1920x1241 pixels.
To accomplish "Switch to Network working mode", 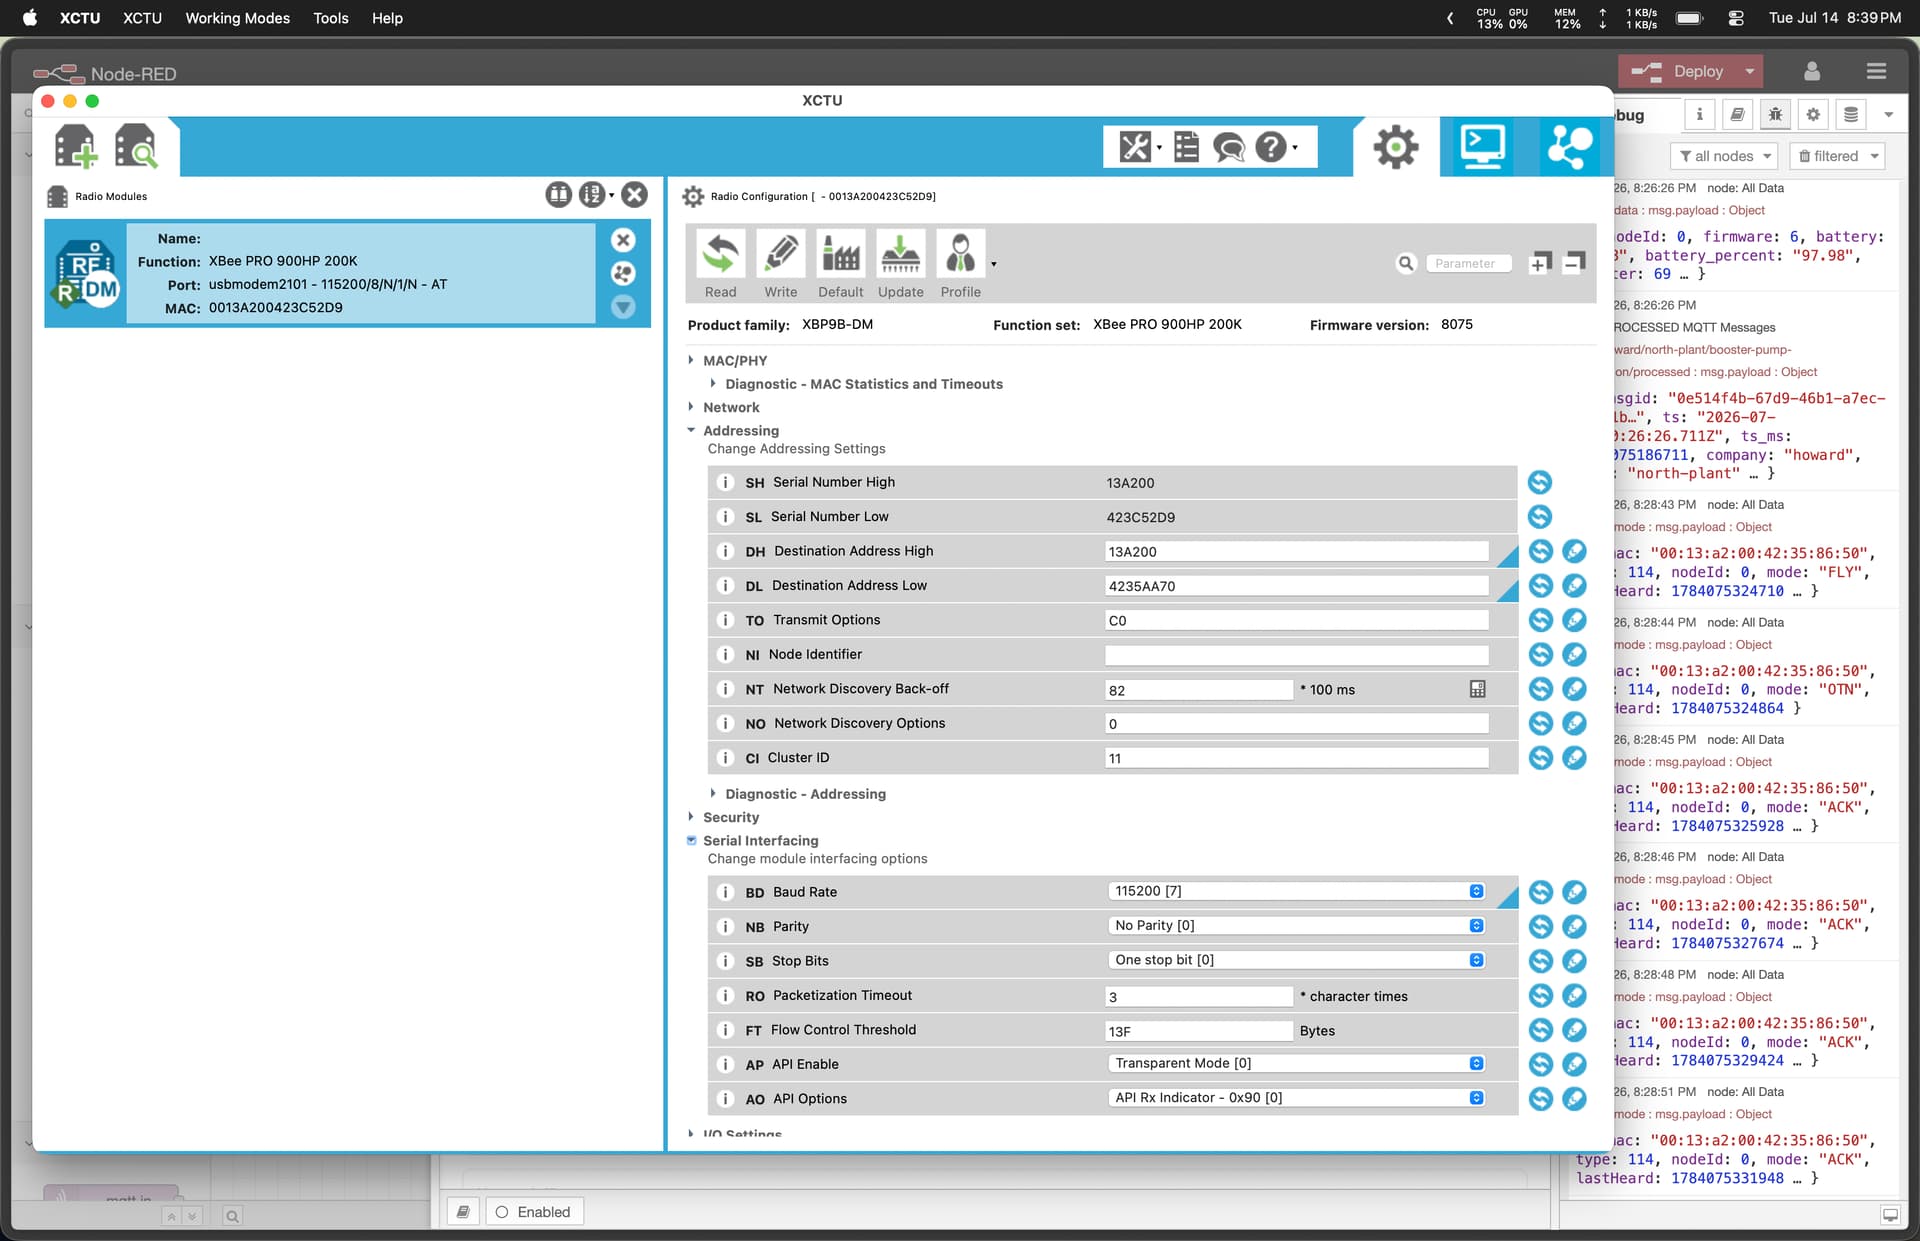I will tap(1569, 147).
